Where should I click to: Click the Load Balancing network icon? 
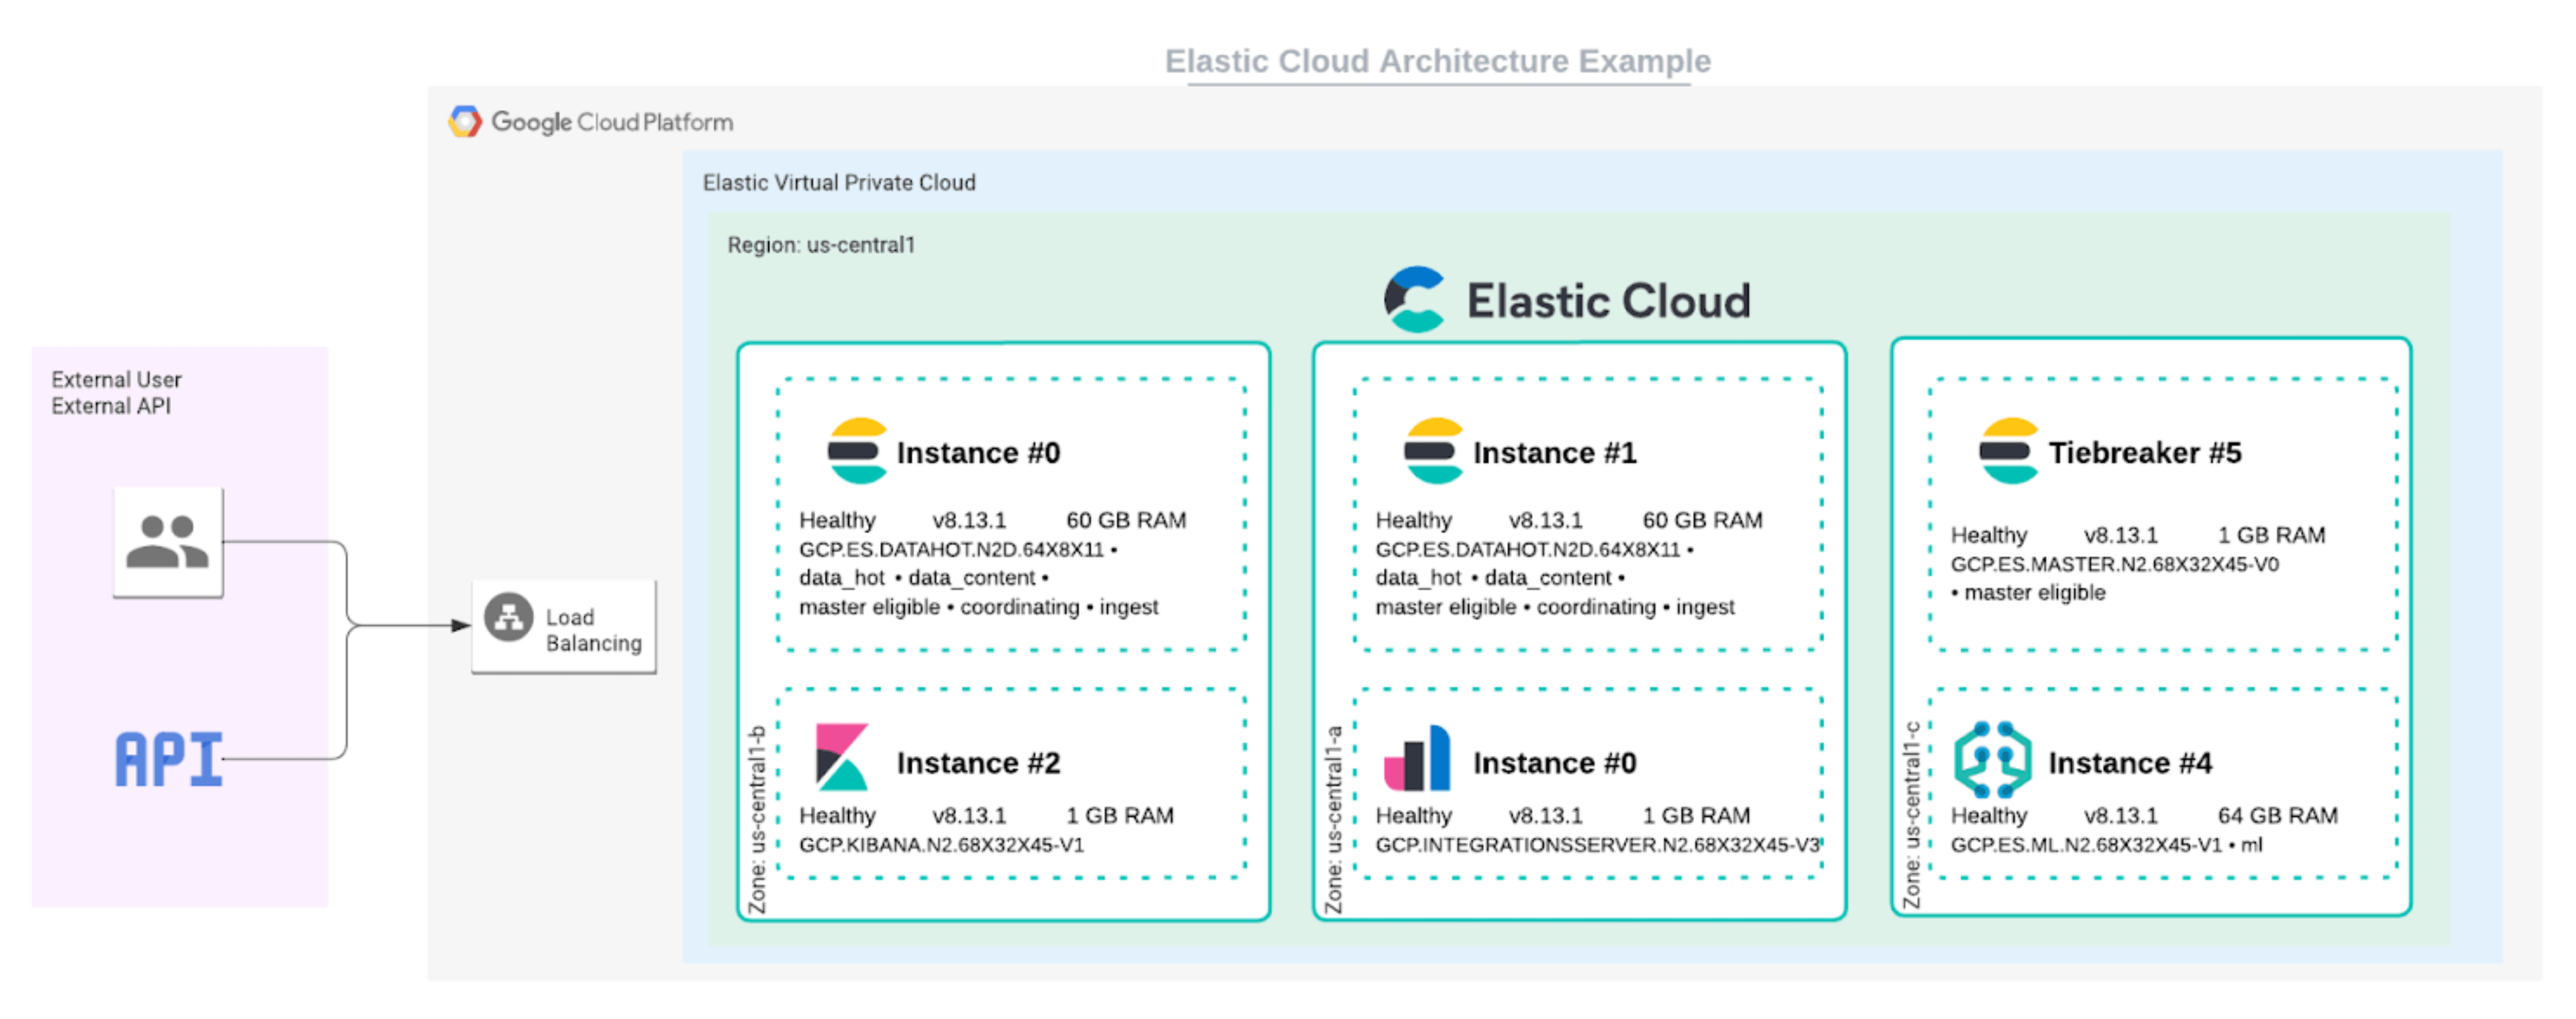[509, 618]
